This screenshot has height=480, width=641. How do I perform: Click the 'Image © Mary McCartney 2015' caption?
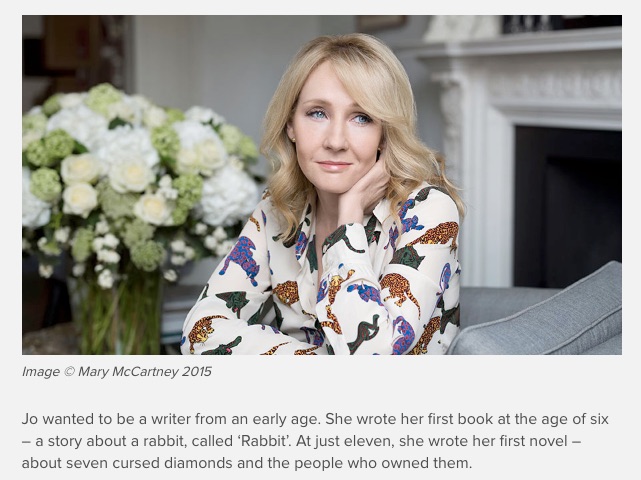(117, 372)
